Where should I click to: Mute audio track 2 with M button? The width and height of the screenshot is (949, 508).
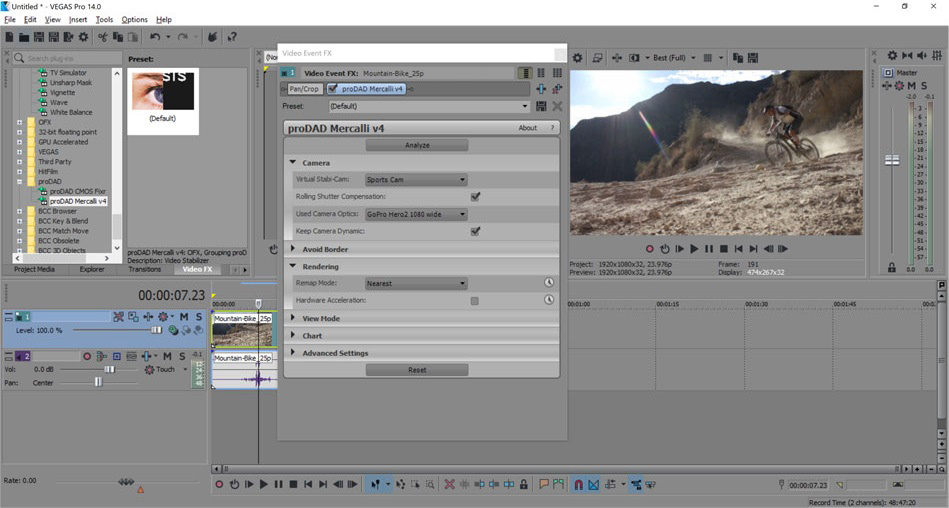coord(167,357)
